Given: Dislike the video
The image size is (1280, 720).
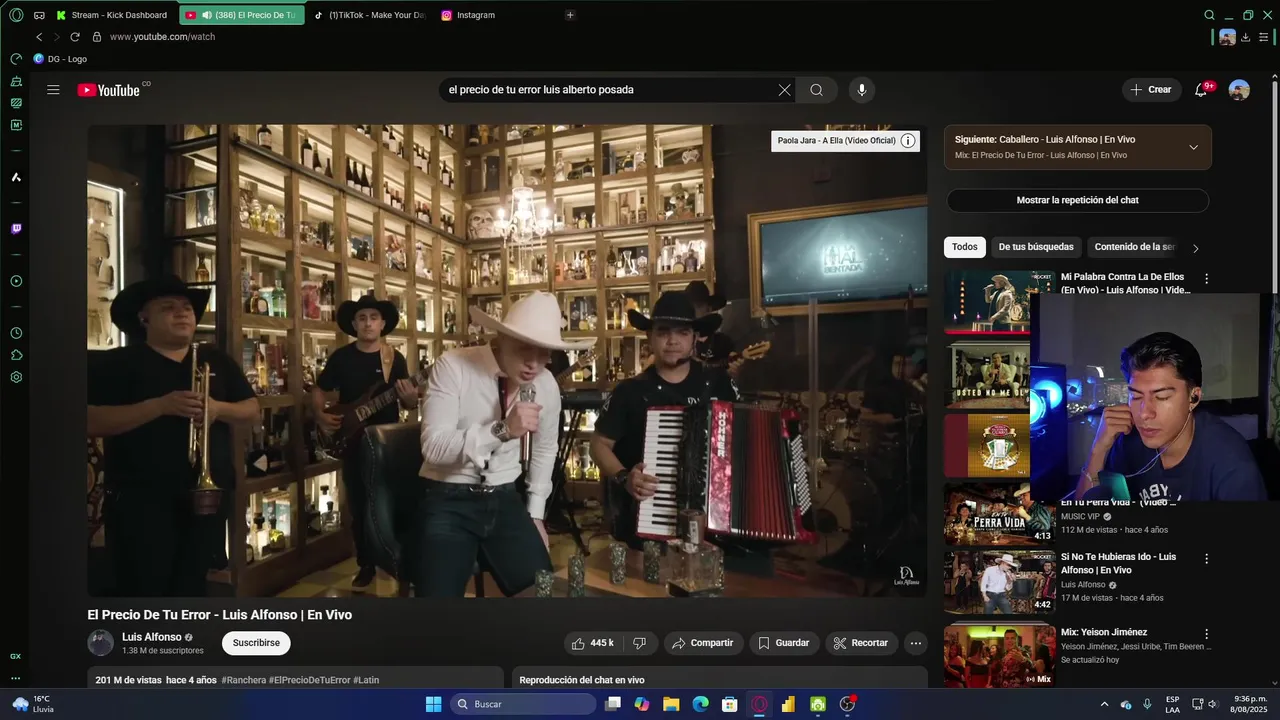Looking at the screenshot, I should 640,643.
